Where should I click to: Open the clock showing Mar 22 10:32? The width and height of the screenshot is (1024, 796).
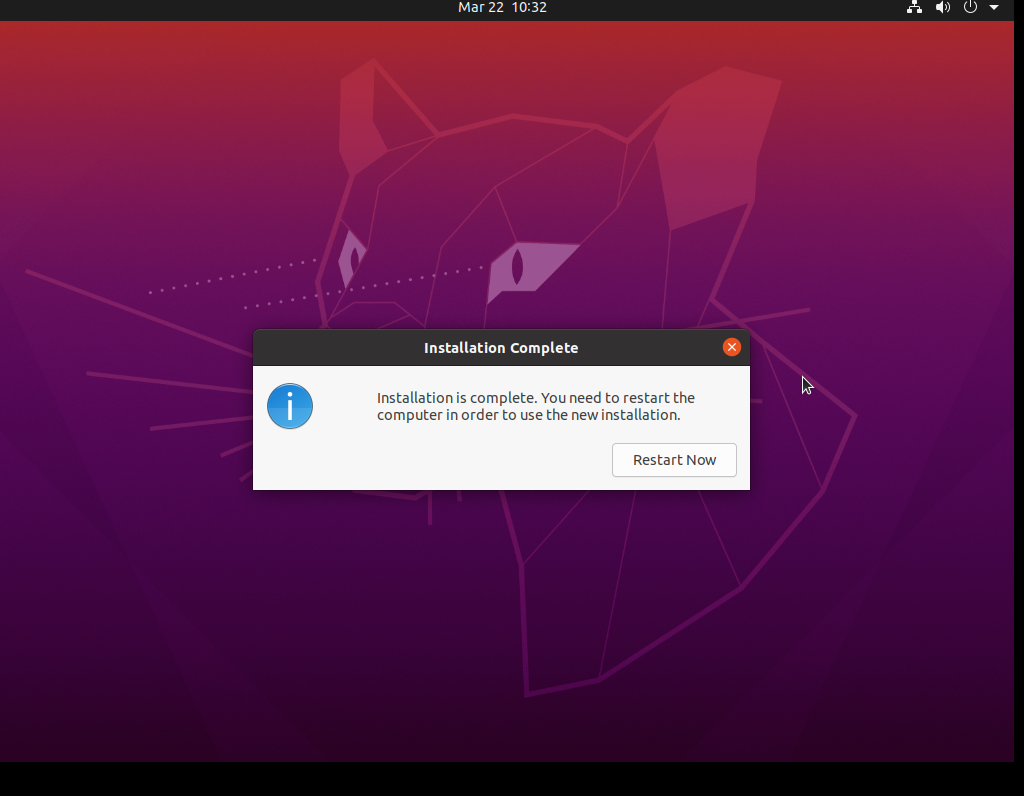coord(502,7)
